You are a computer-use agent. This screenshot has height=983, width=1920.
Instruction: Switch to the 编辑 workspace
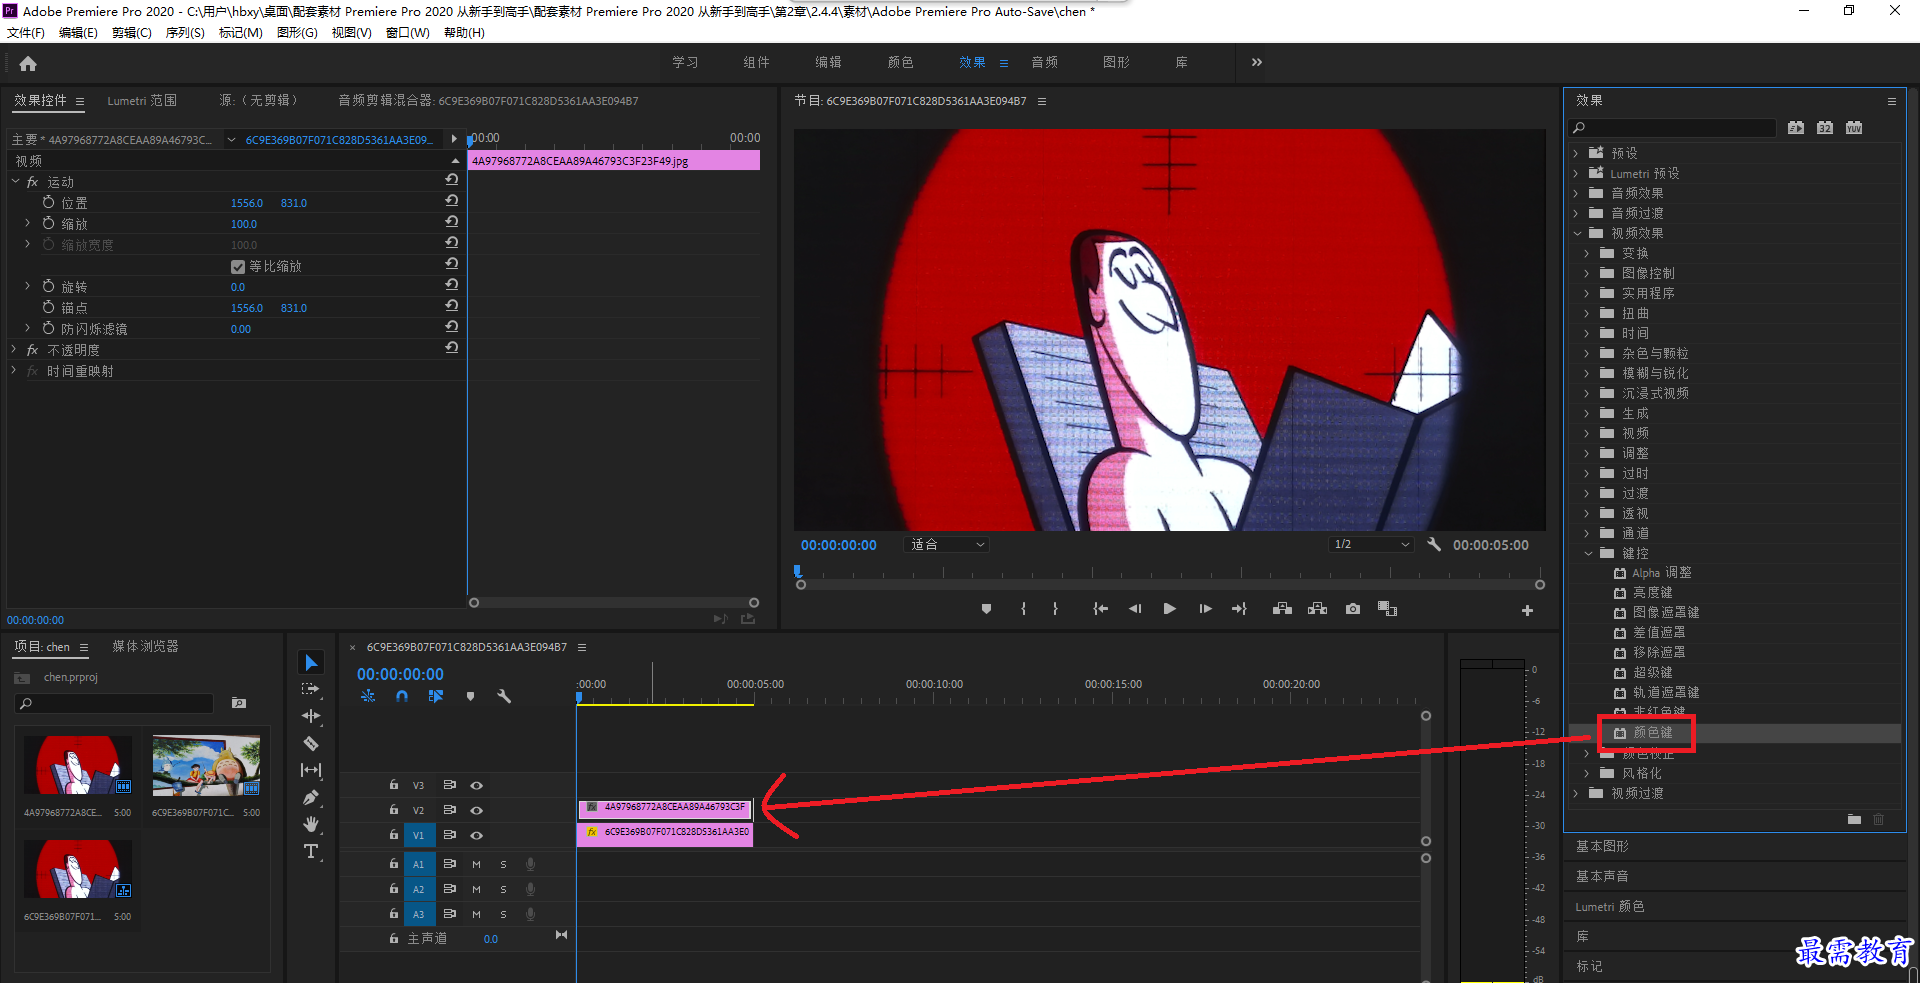pyautogui.click(x=828, y=62)
